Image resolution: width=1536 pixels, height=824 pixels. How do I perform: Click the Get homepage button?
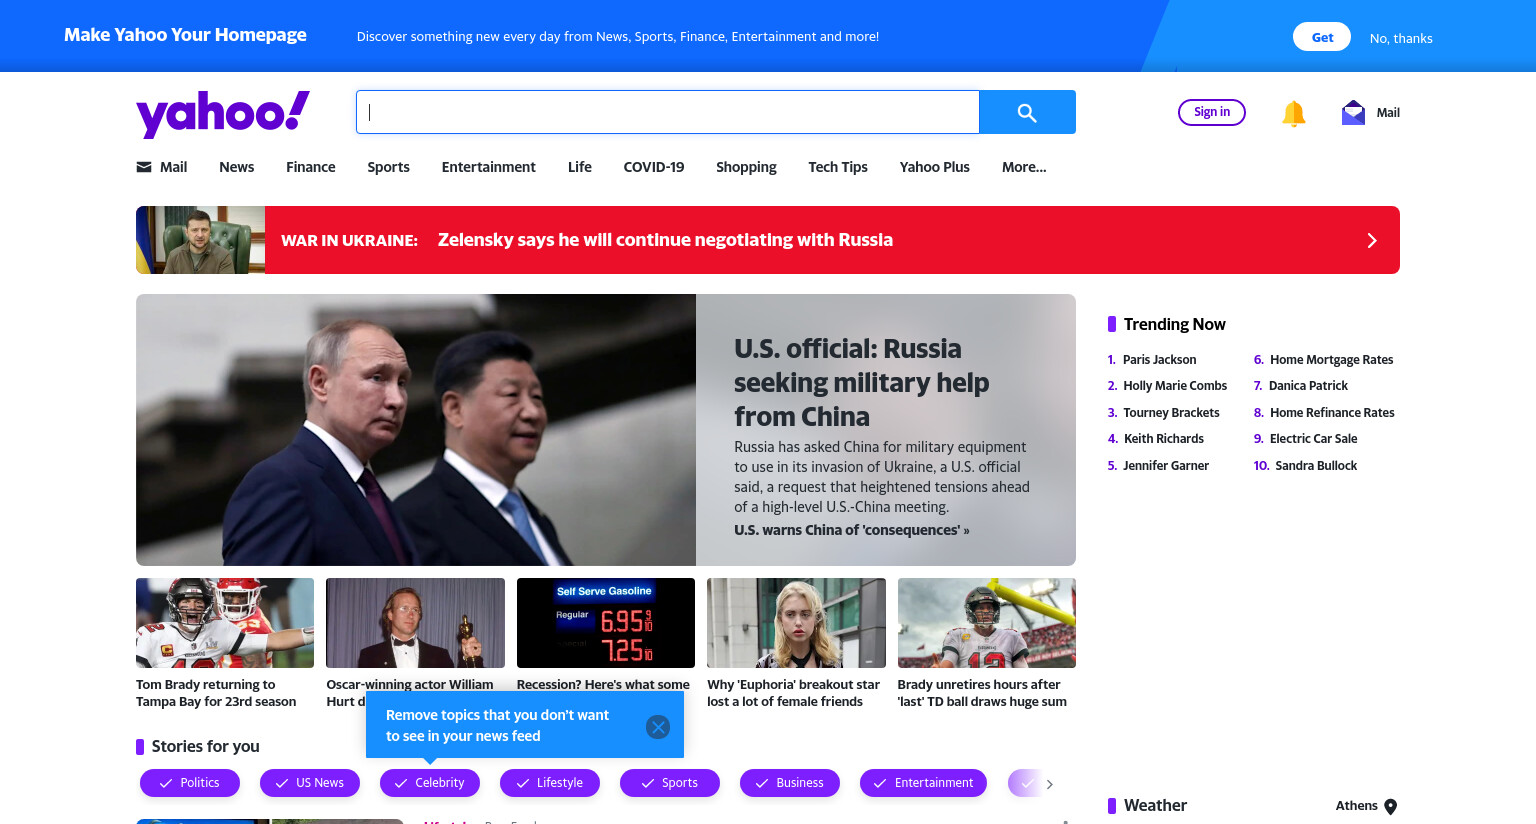pos(1322,37)
